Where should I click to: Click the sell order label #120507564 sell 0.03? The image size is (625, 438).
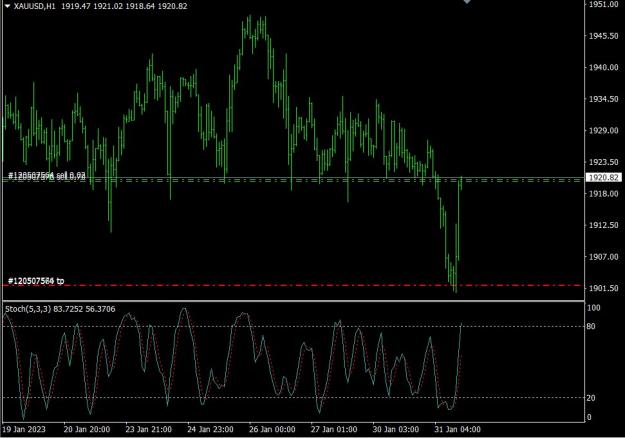point(47,175)
